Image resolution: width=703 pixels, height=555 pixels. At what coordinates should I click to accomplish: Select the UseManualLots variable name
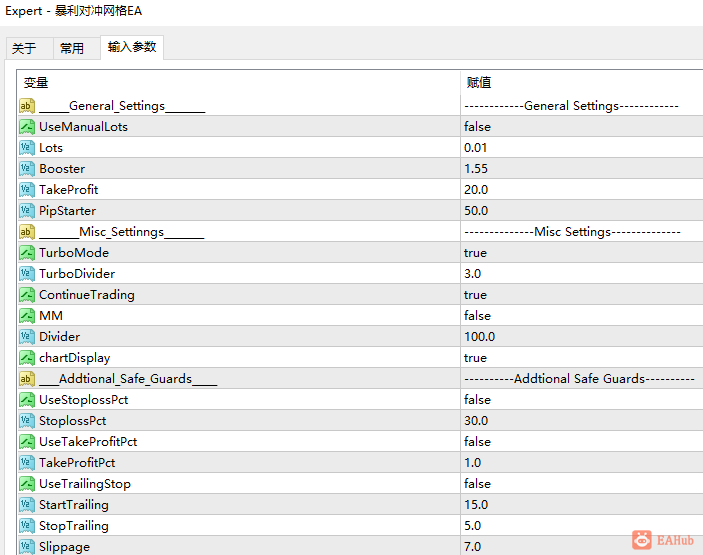tap(83, 127)
